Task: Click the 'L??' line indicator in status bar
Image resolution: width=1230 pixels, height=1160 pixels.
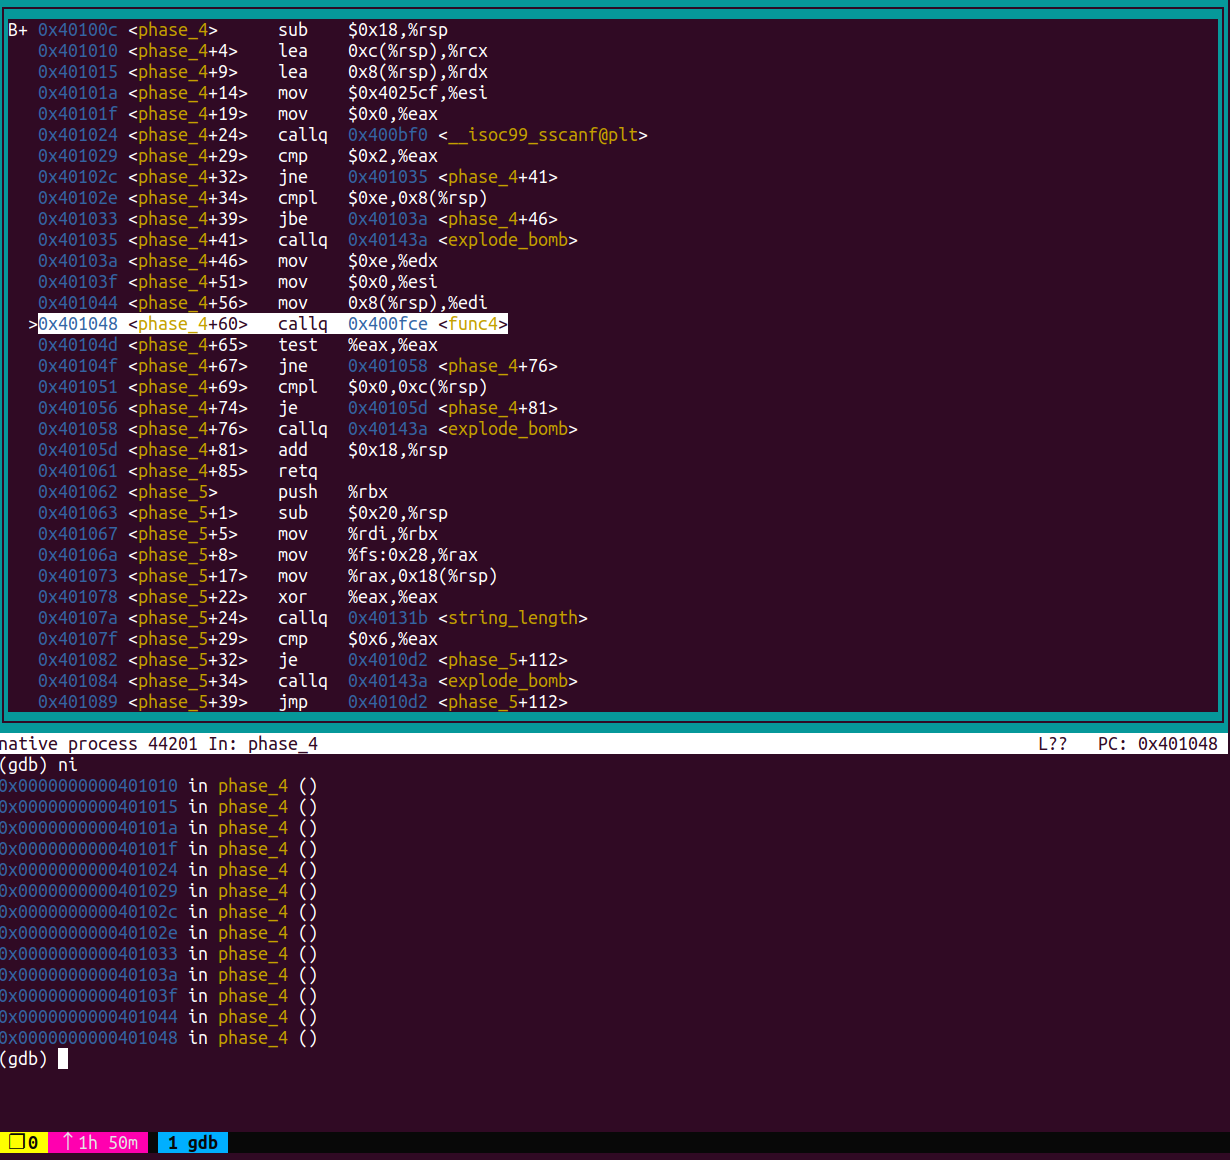Action: 1053,744
